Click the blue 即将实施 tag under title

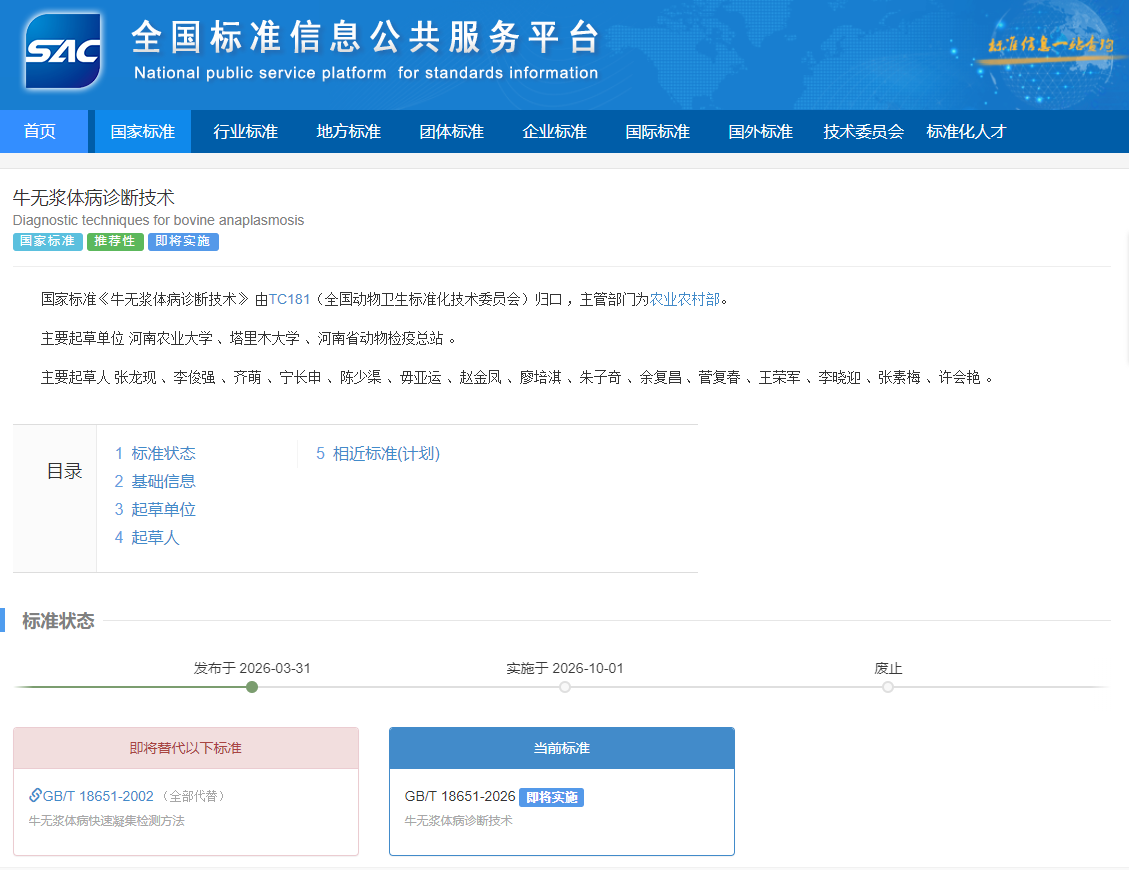183,242
